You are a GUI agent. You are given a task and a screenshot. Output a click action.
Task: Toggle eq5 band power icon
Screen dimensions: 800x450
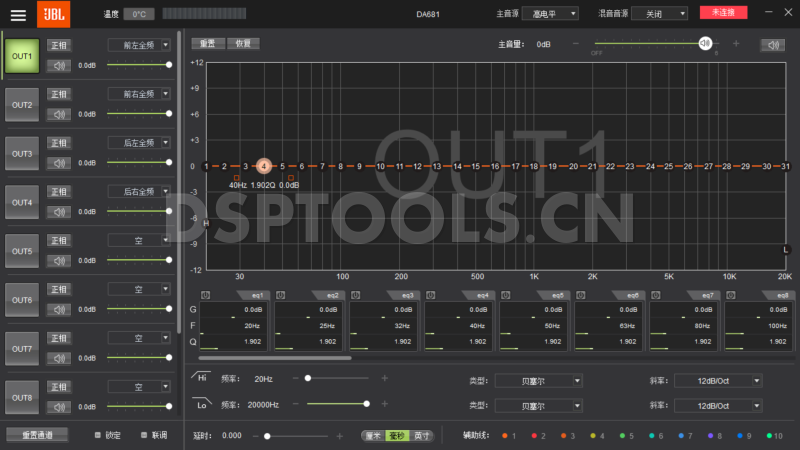[x=506, y=295]
